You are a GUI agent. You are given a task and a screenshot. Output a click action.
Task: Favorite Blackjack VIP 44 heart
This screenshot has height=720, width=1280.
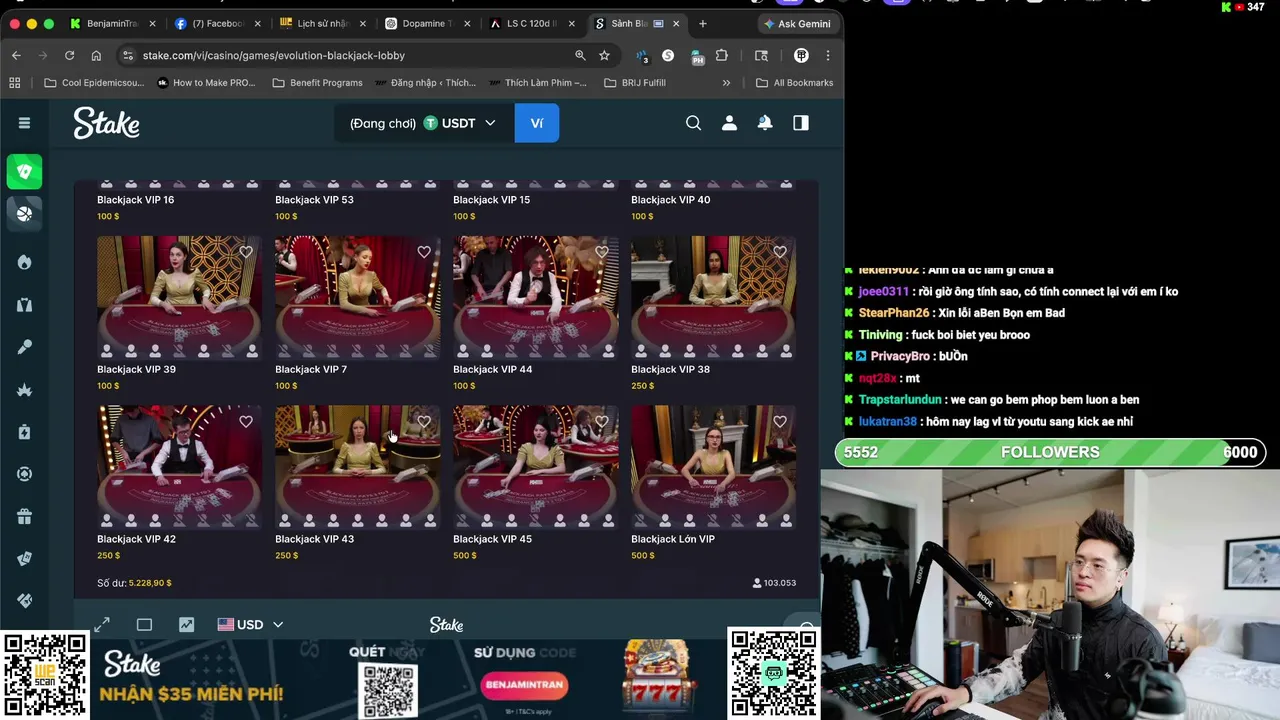click(602, 252)
